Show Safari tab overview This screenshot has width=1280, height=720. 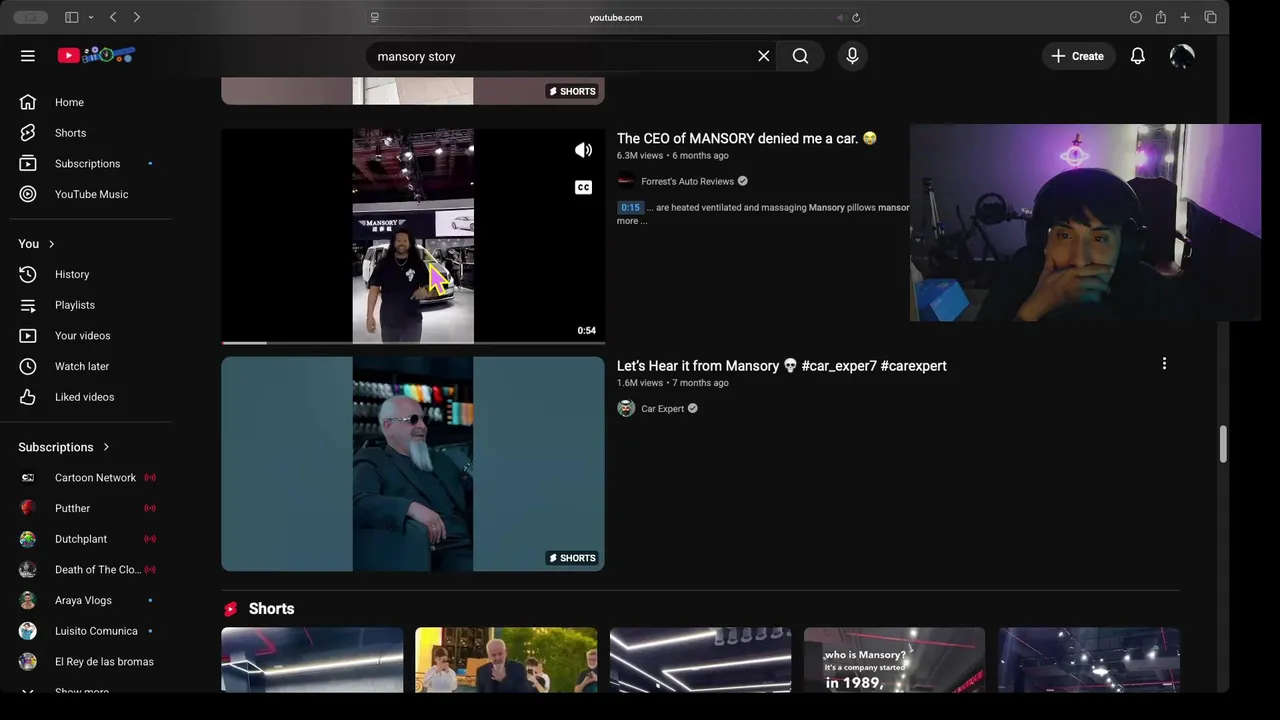1210,17
